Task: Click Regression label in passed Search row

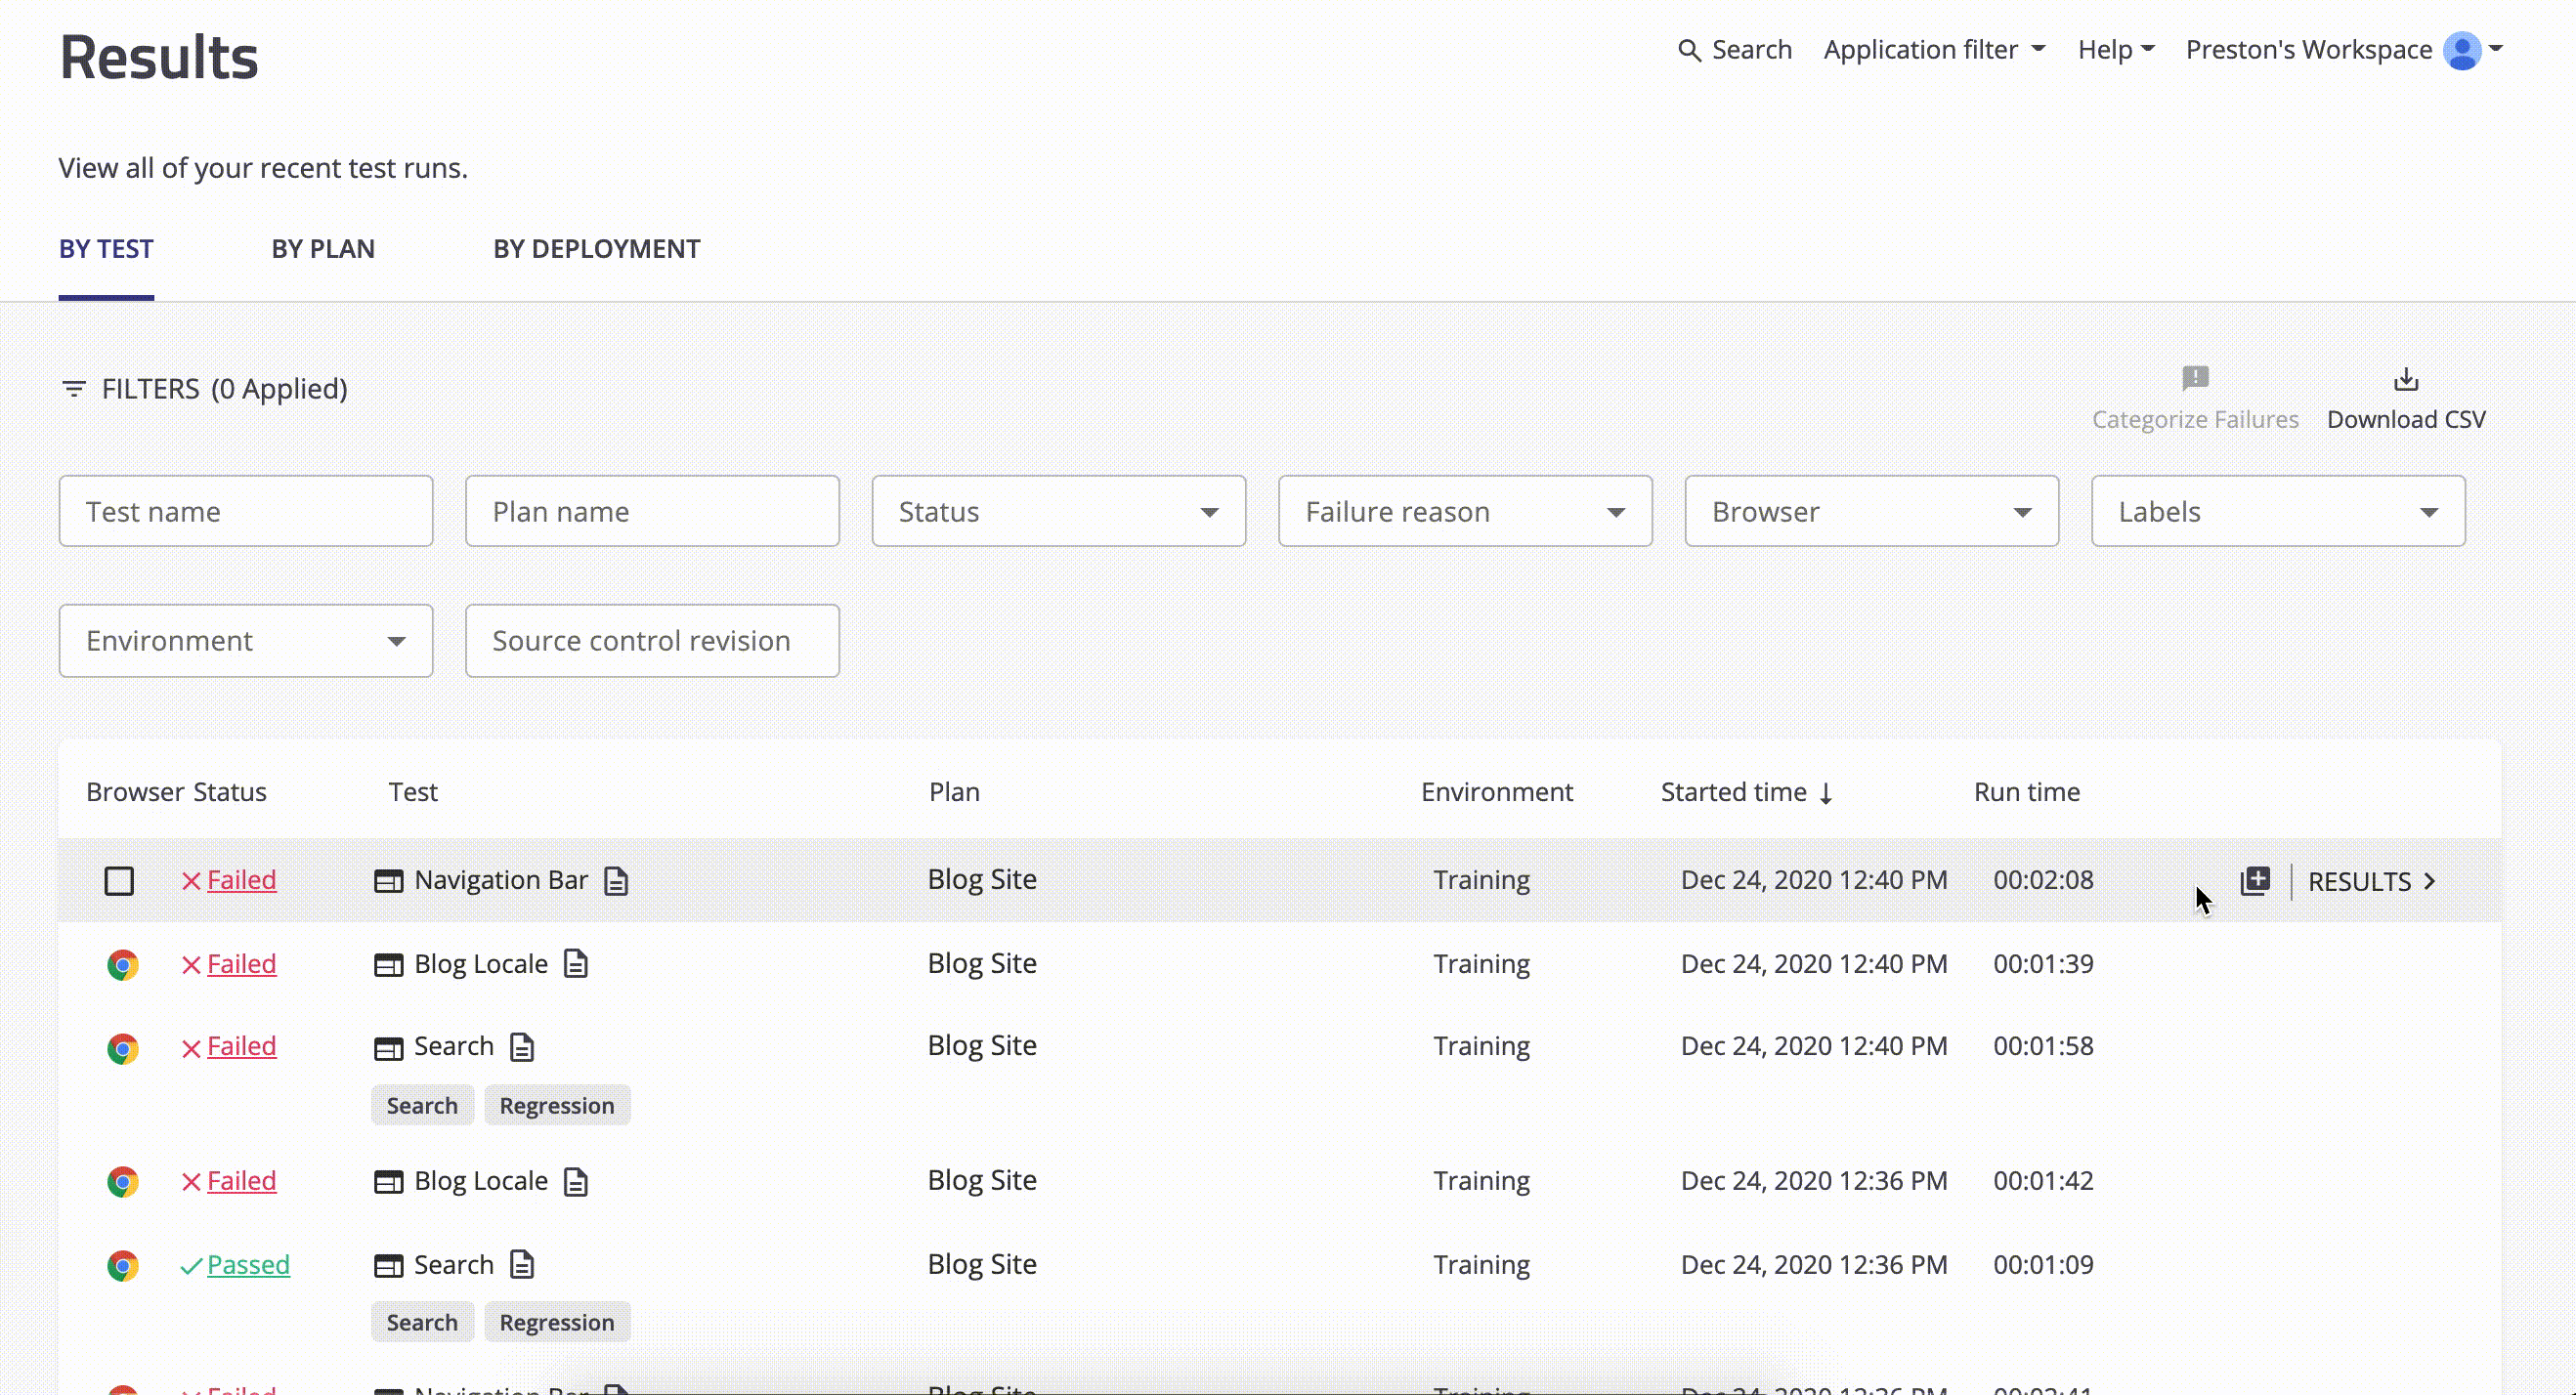Action: coord(557,1322)
